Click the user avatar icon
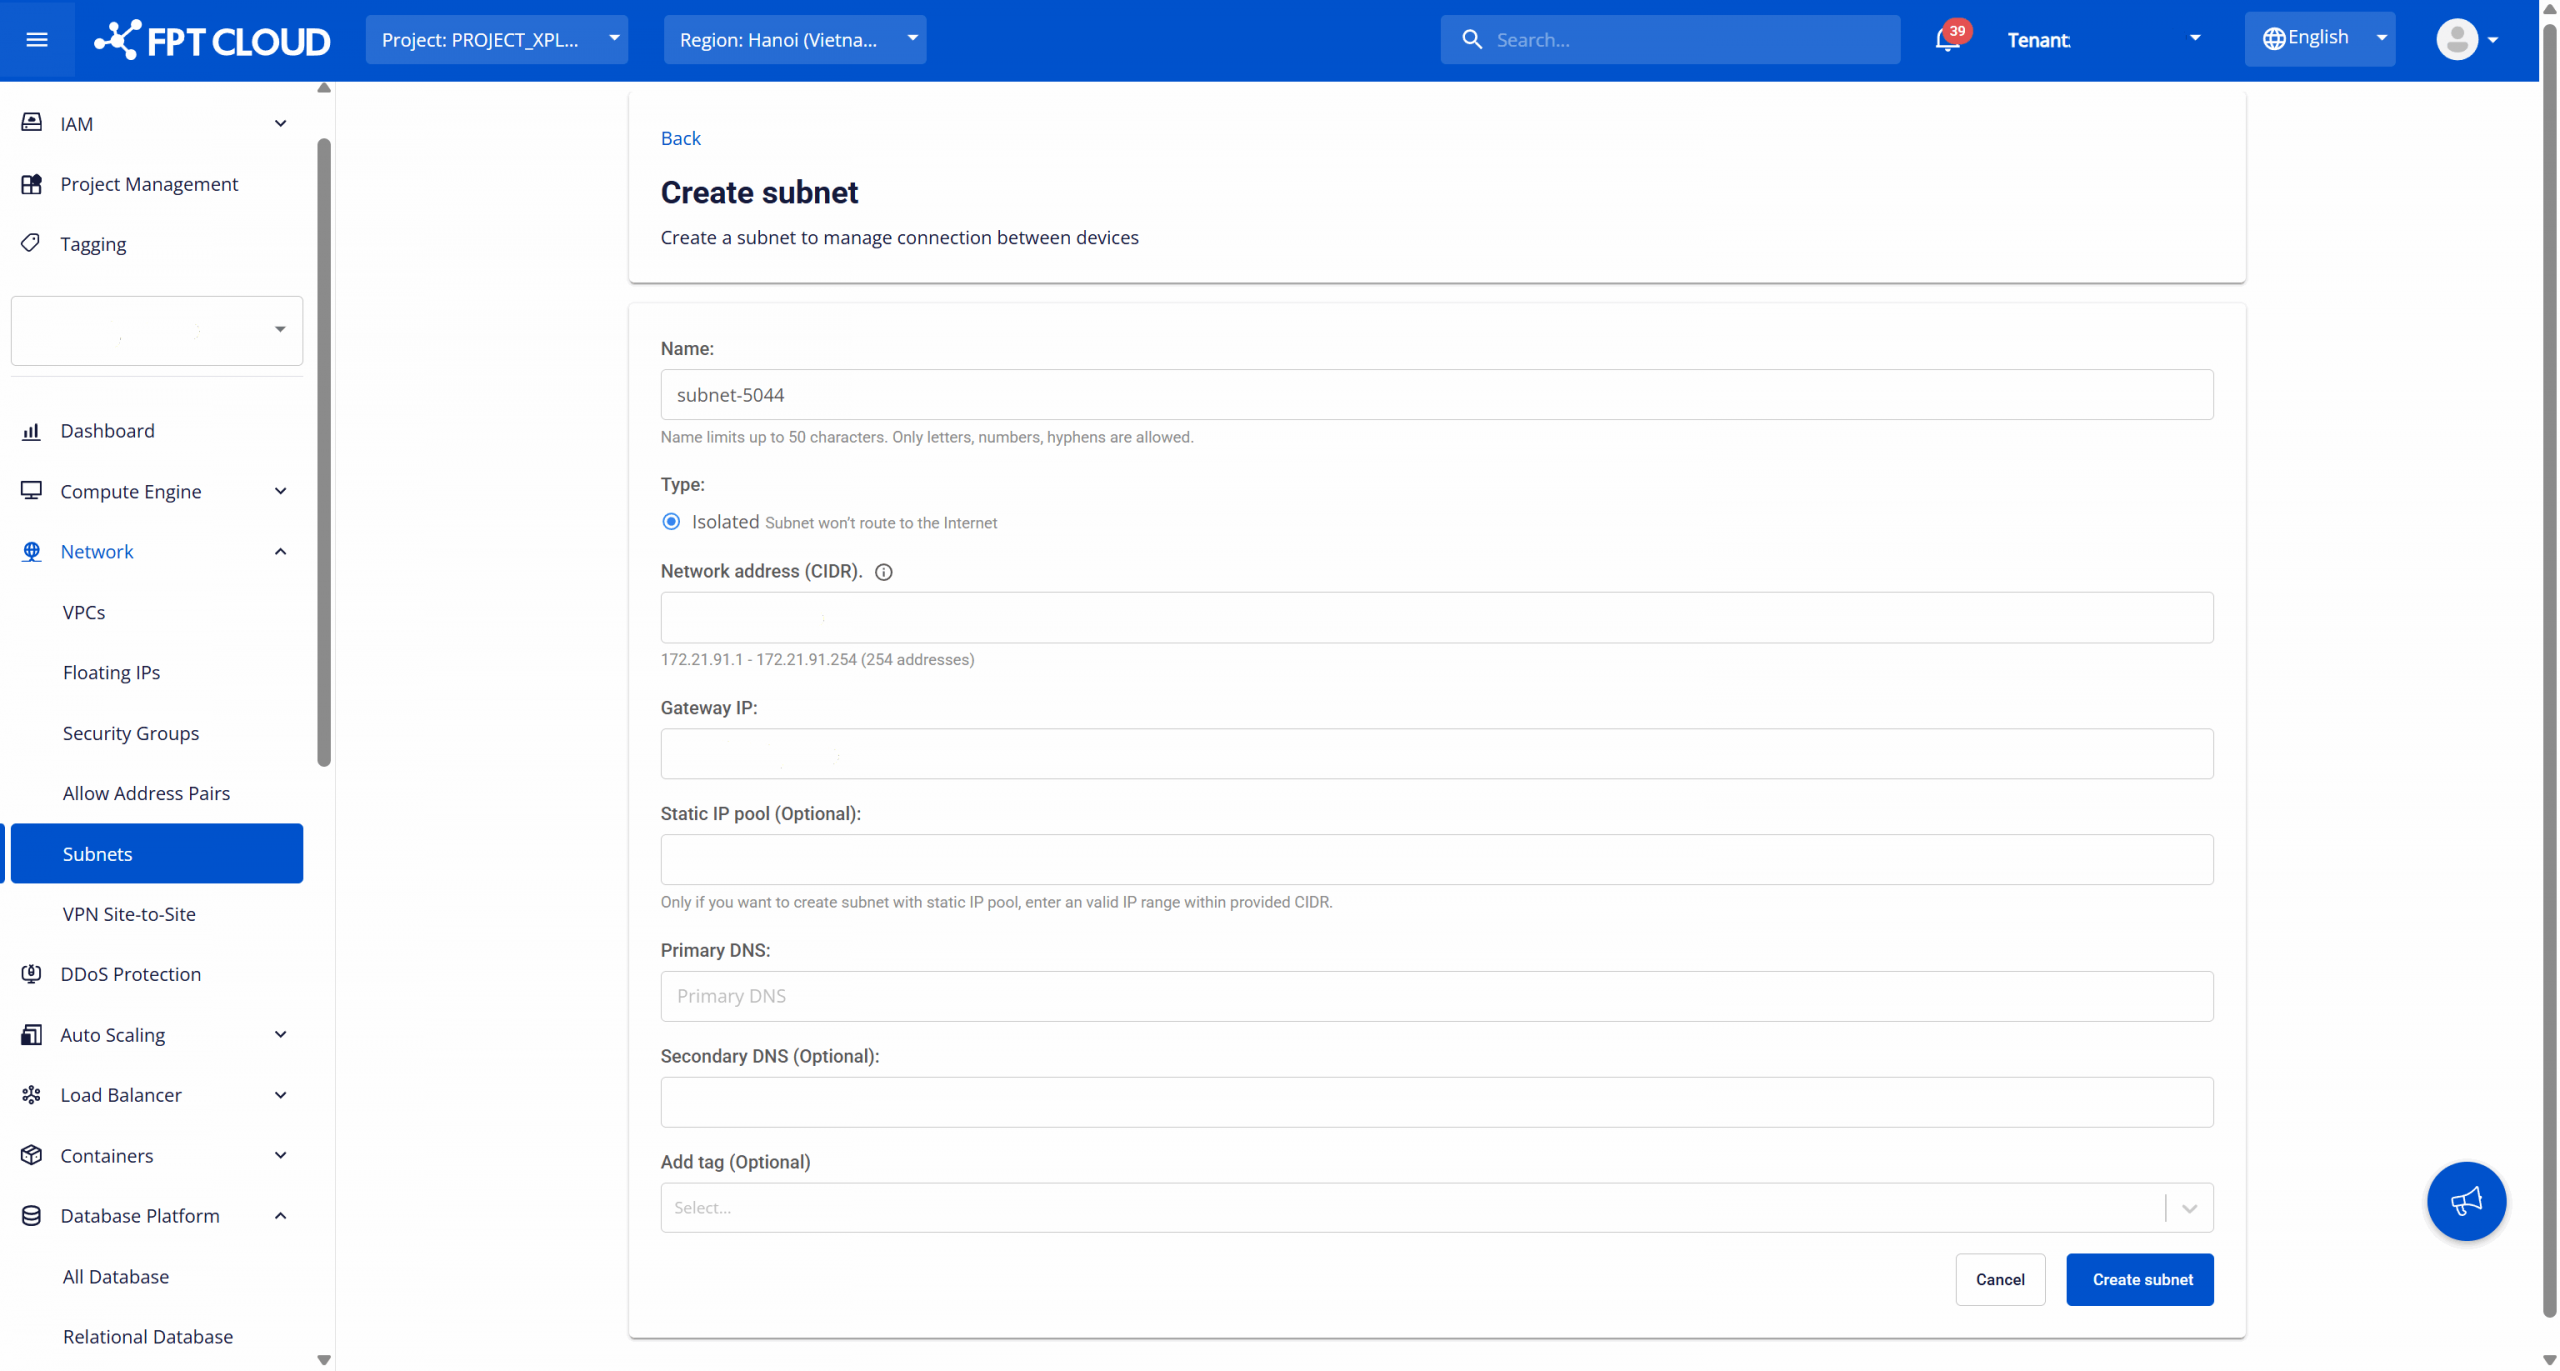This screenshot has width=2560, height=1371. point(2455,40)
